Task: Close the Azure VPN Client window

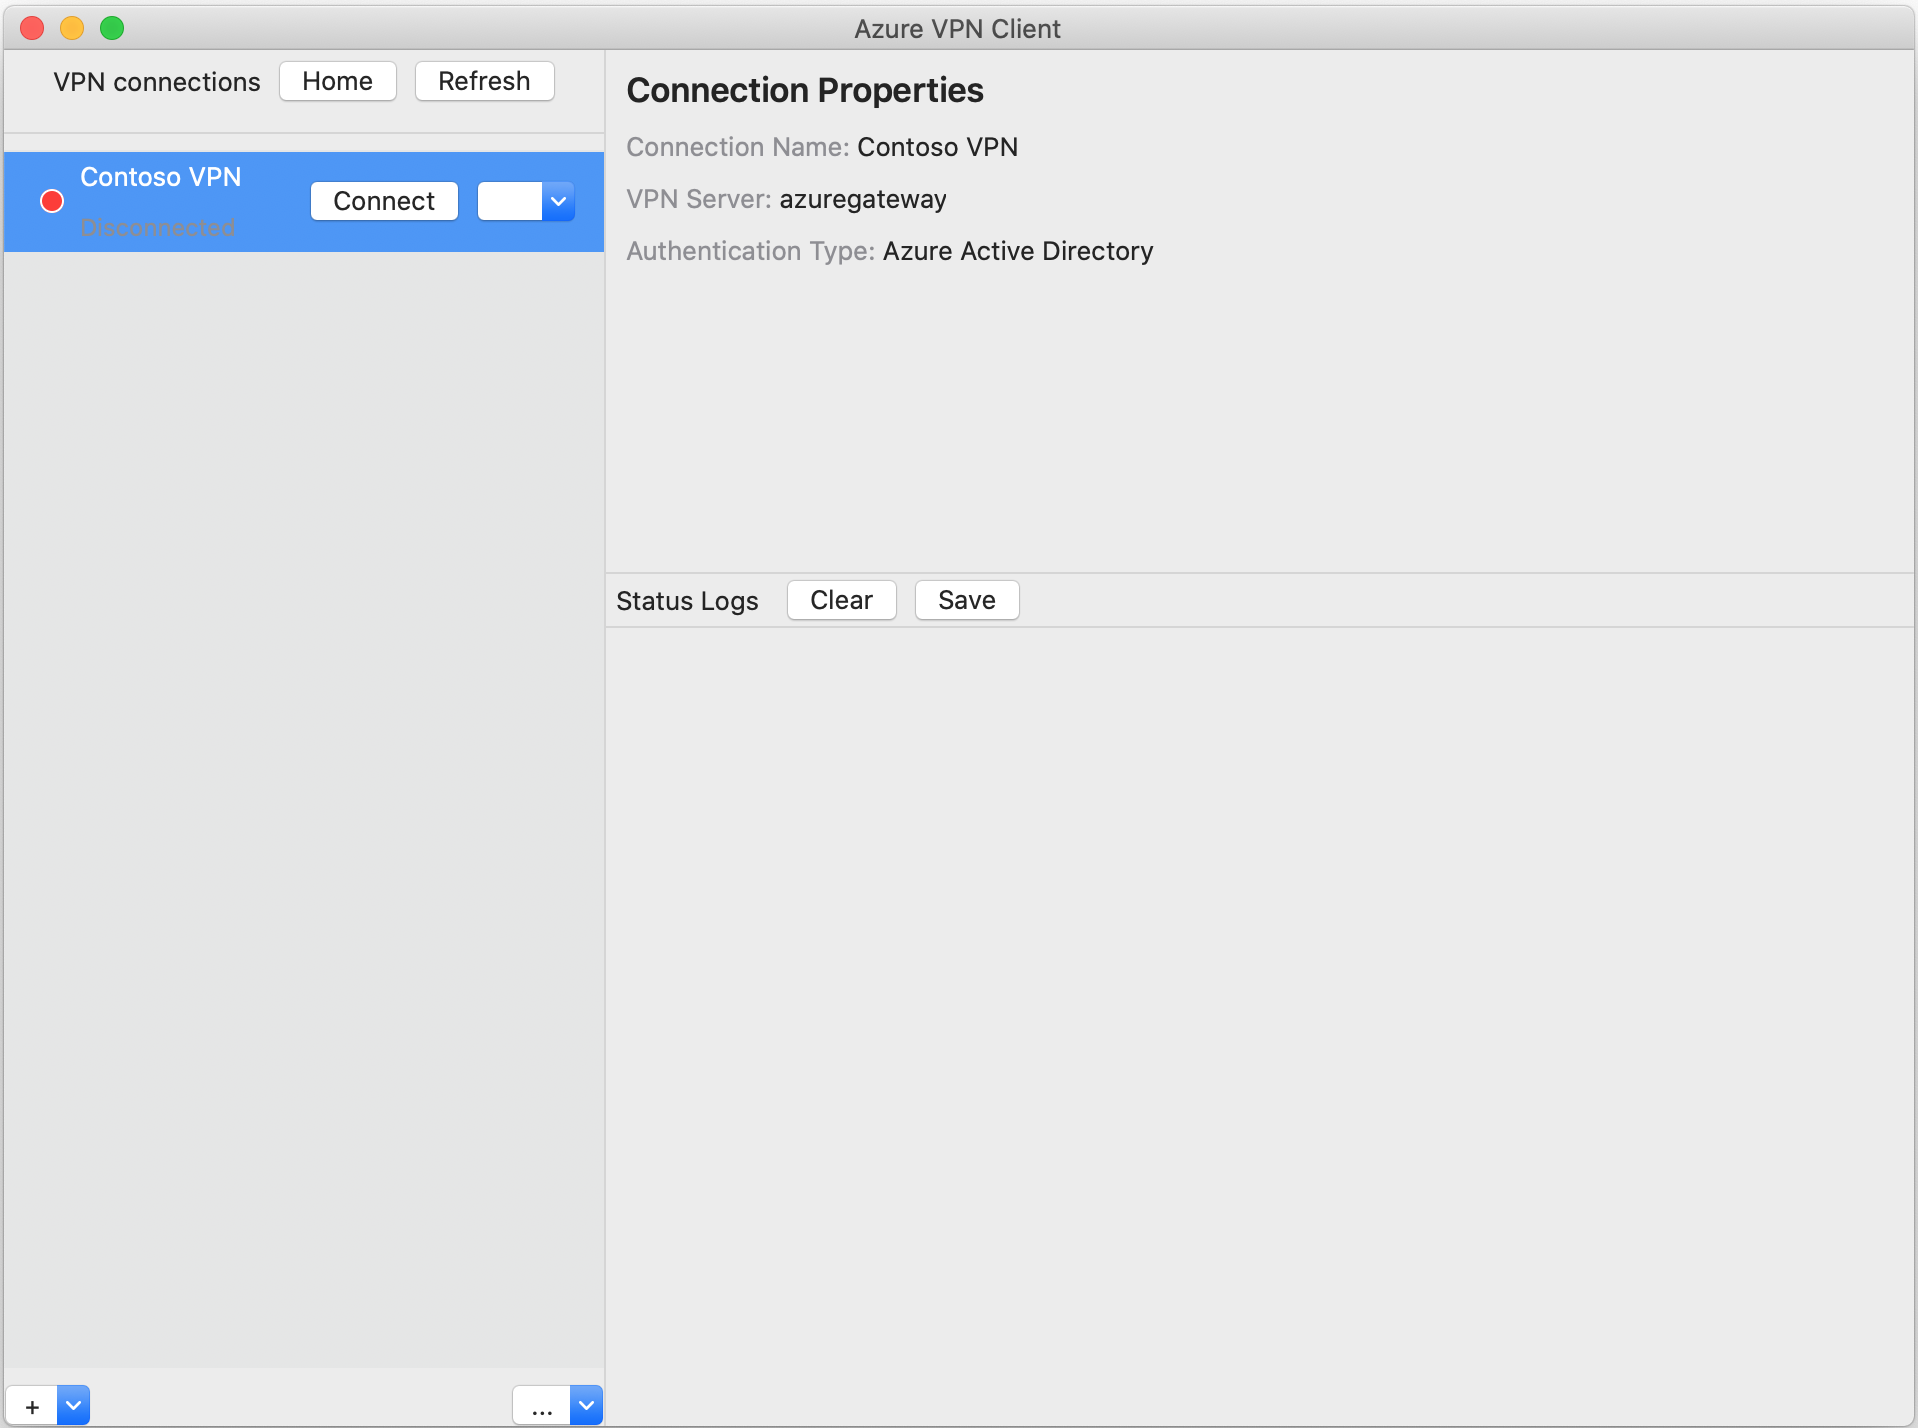Action: [x=32, y=28]
